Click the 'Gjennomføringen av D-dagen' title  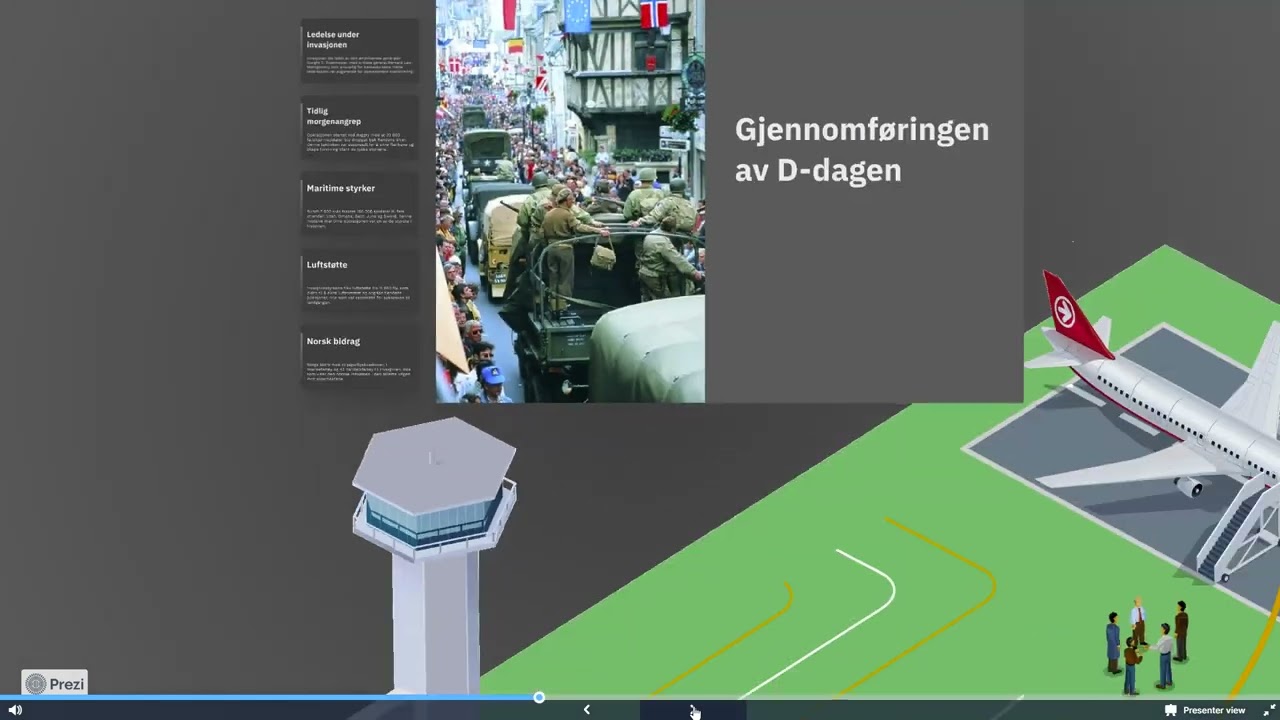861,149
